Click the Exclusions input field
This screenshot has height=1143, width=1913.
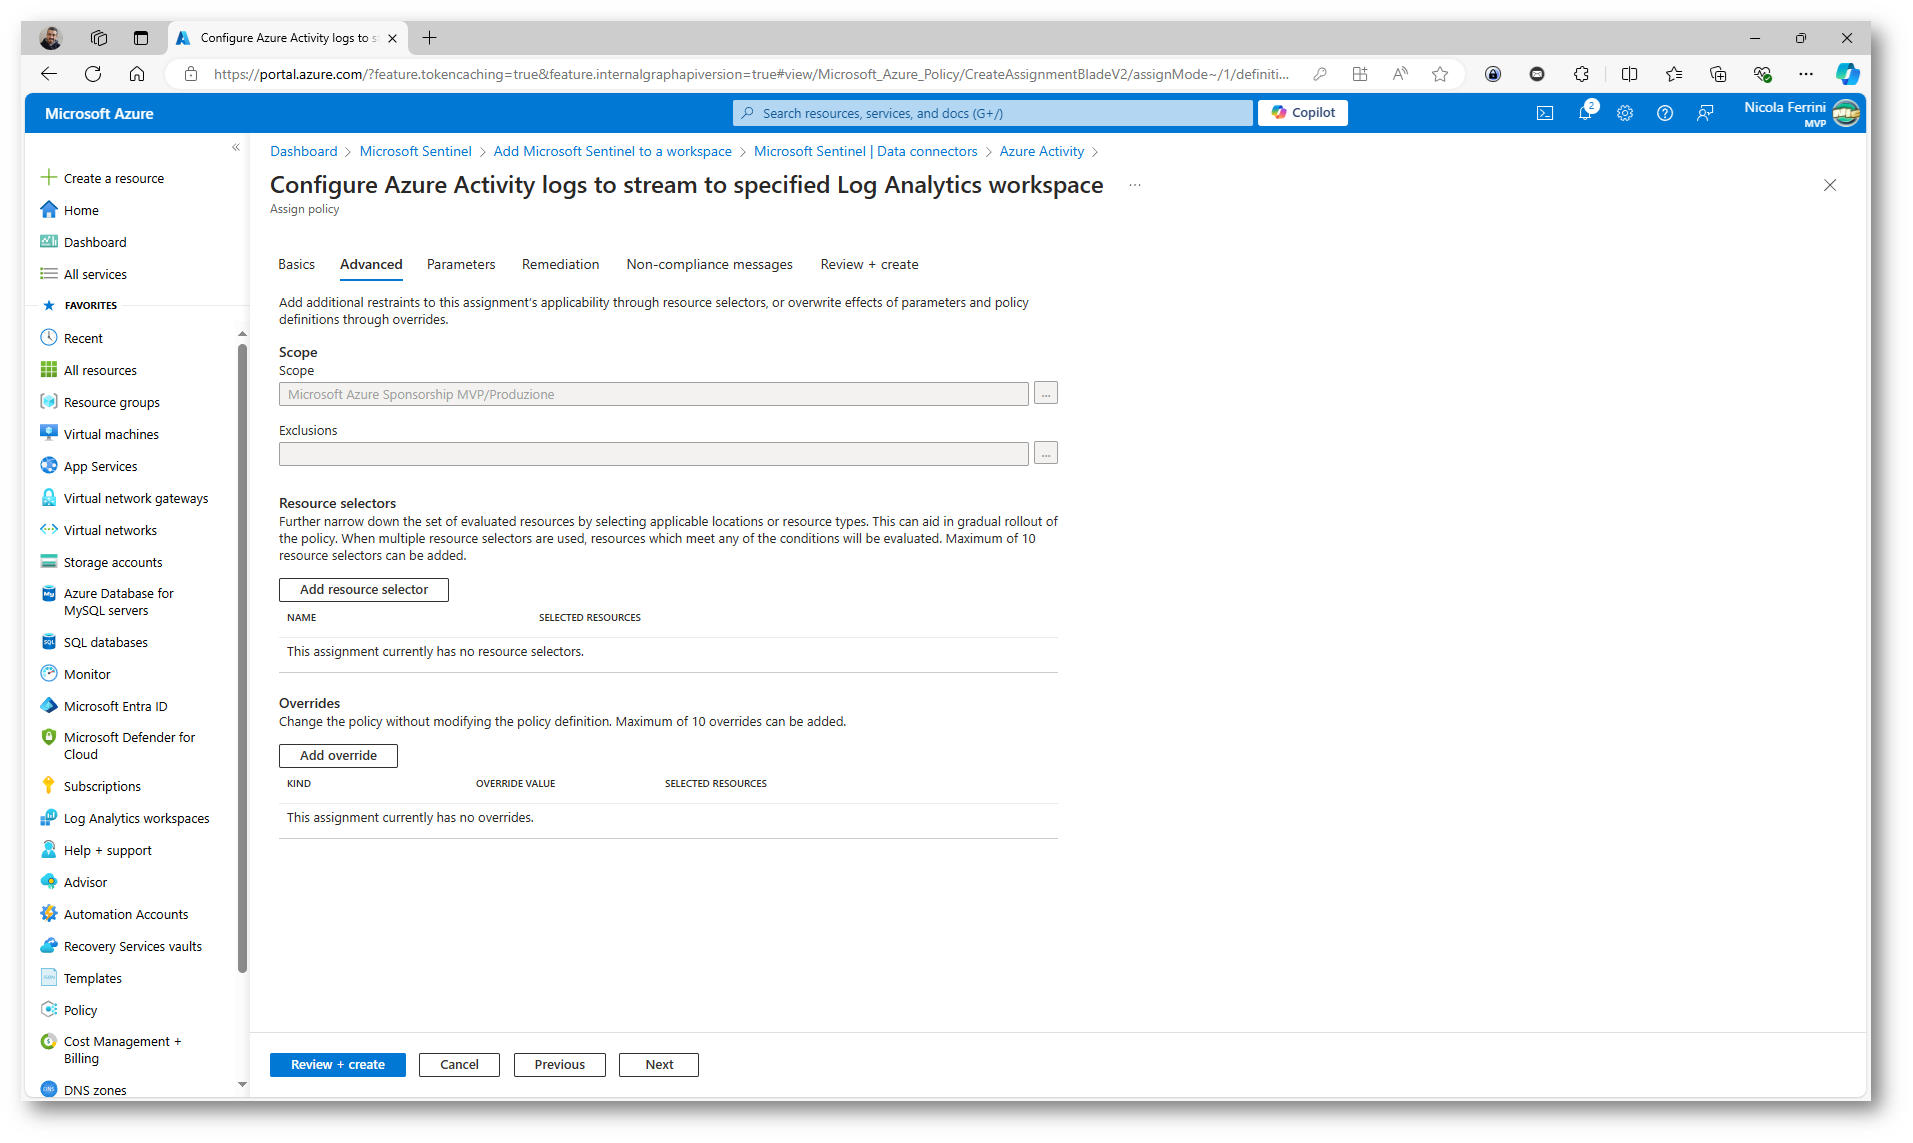pos(654,454)
